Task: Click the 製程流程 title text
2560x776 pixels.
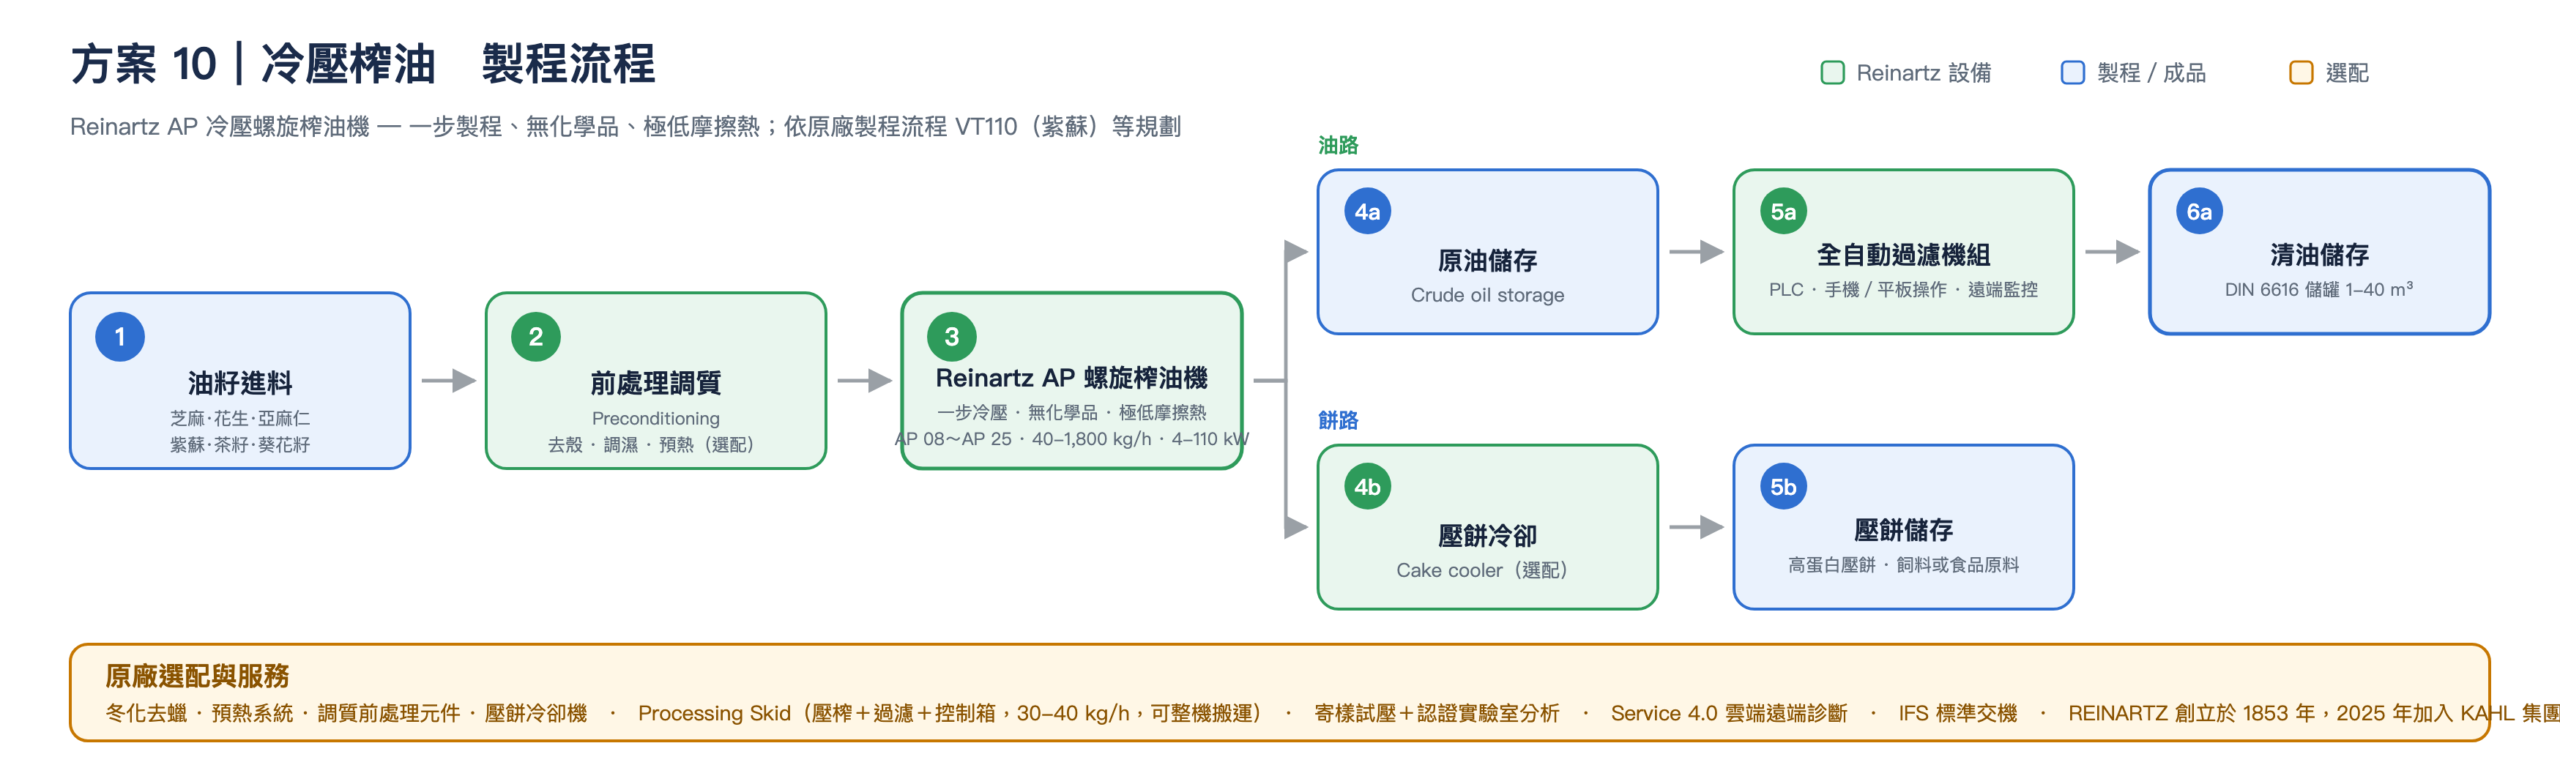Action: point(568,64)
